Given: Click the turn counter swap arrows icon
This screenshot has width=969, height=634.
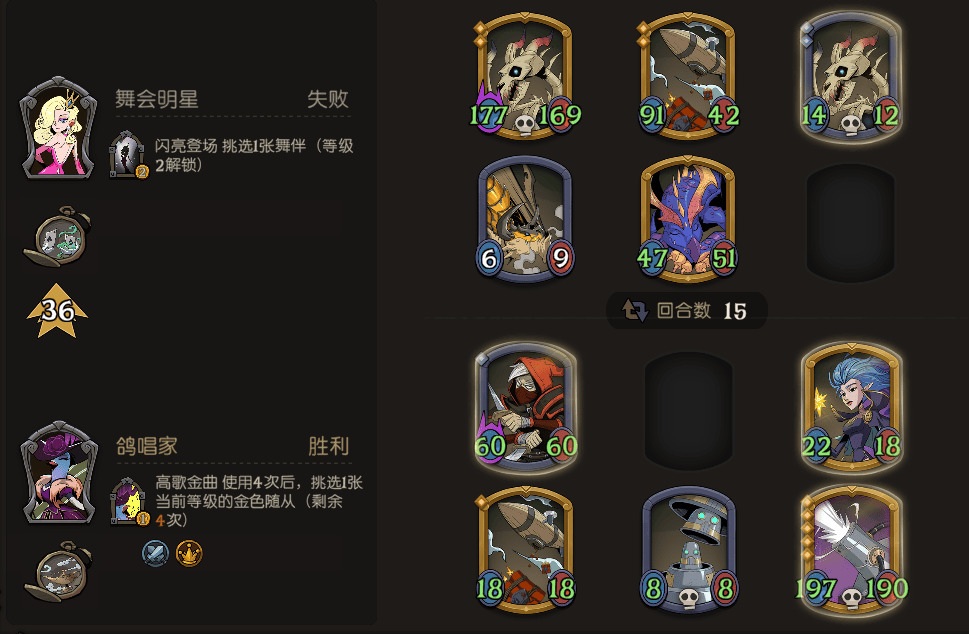Looking at the screenshot, I should pos(635,310).
